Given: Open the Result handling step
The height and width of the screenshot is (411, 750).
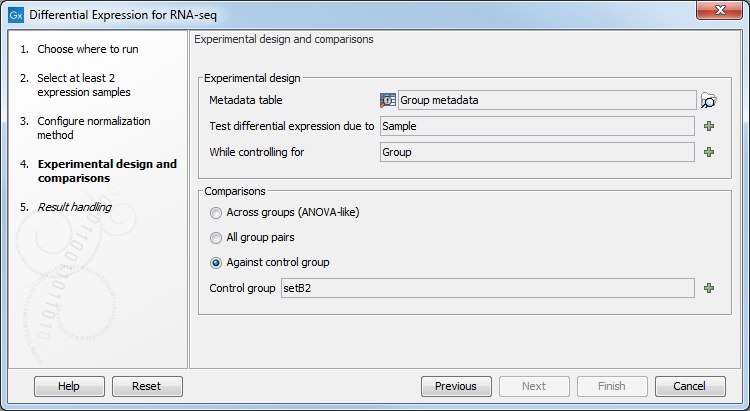Looking at the screenshot, I should click(x=74, y=207).
